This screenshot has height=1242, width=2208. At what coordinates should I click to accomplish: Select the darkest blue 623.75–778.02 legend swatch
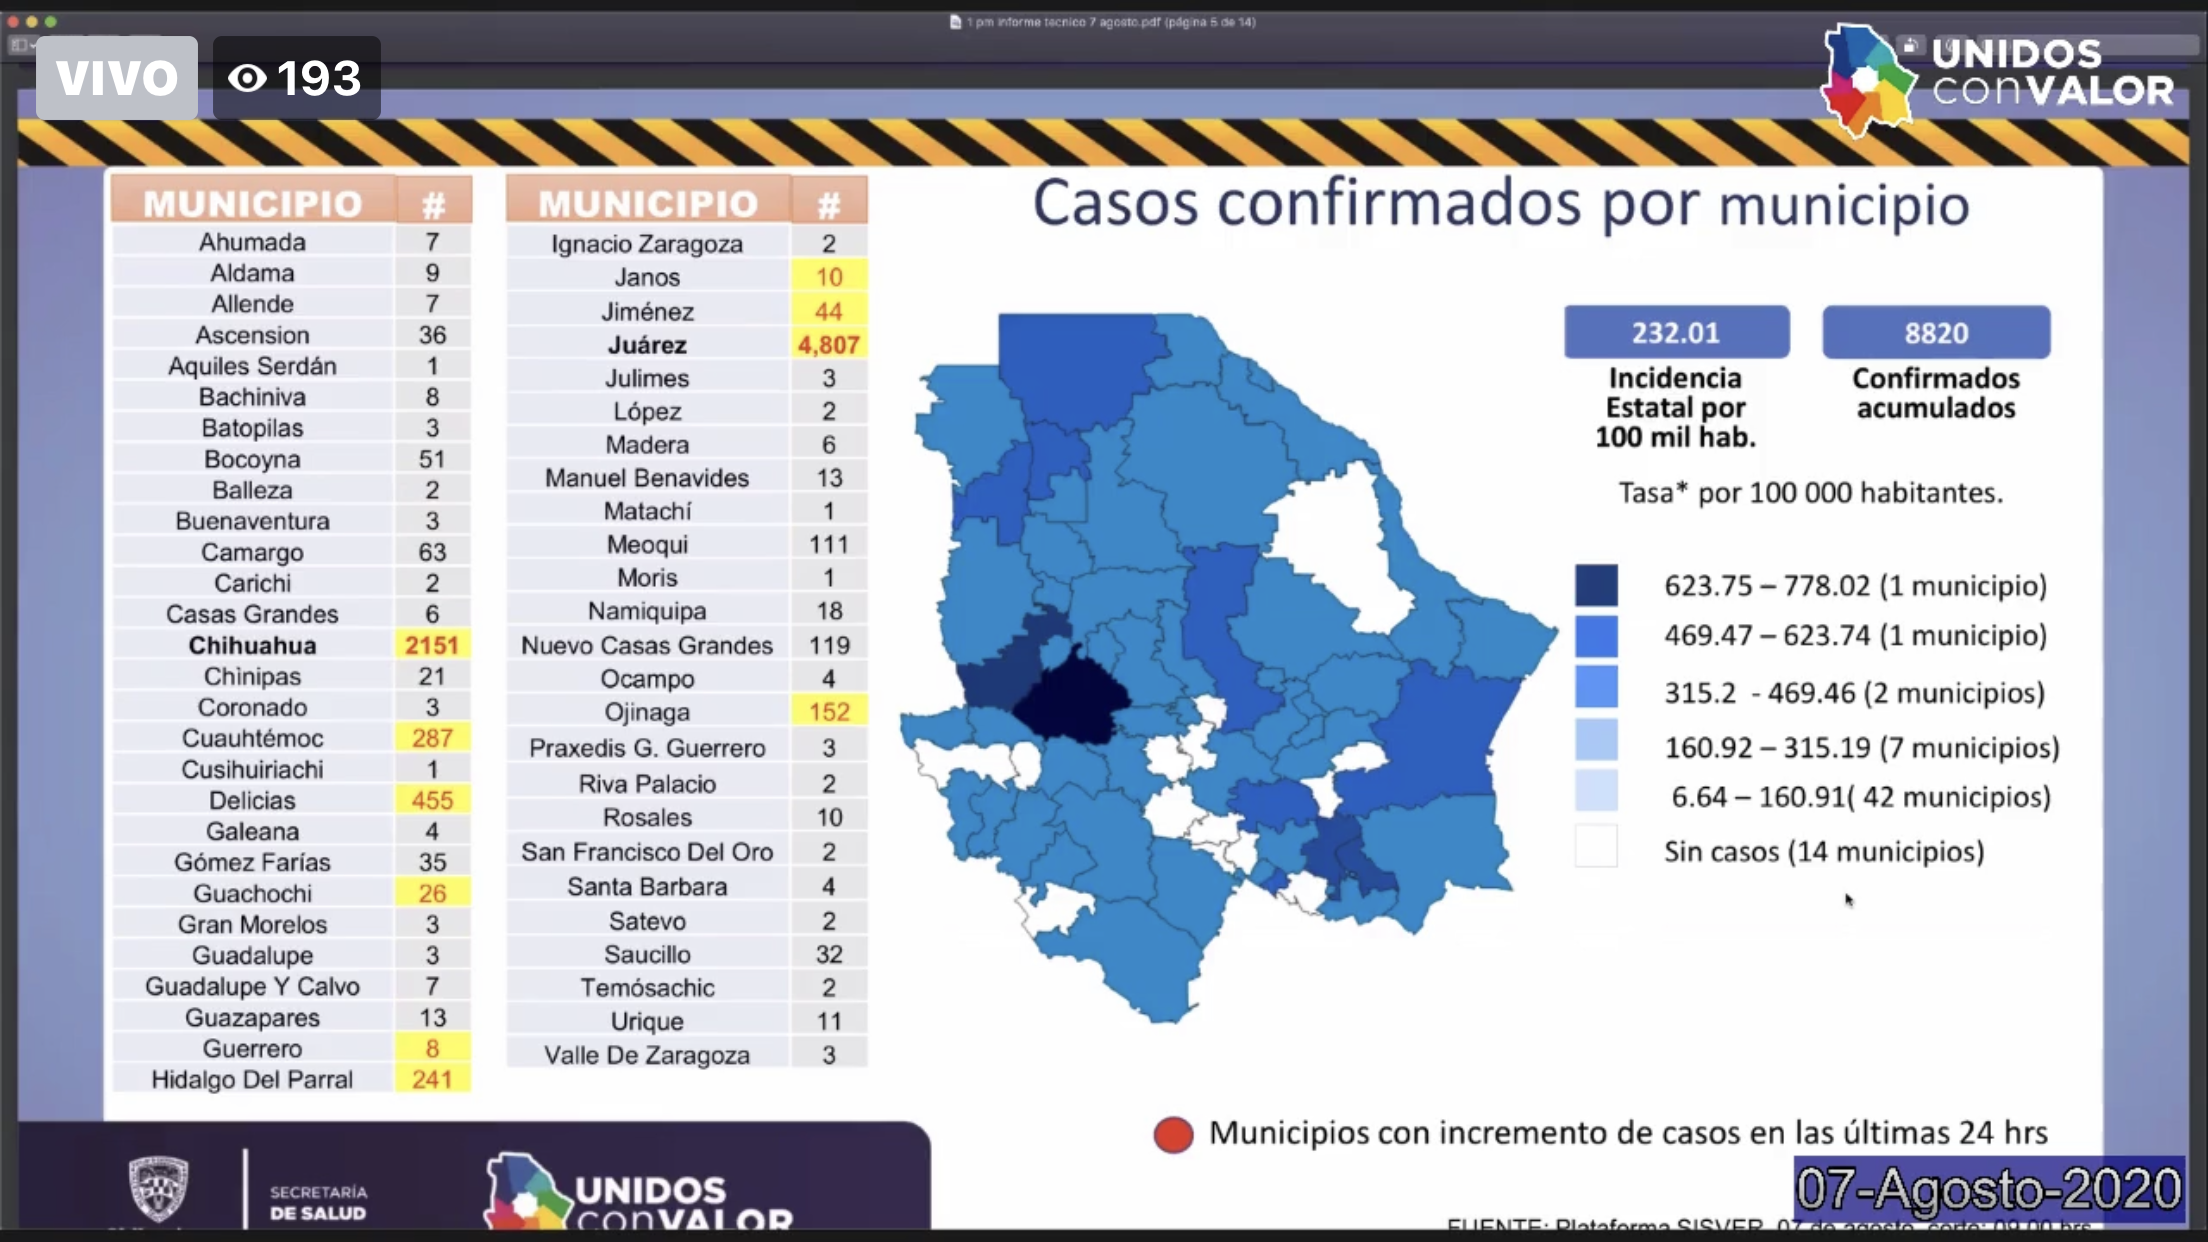pos(1596,585)
